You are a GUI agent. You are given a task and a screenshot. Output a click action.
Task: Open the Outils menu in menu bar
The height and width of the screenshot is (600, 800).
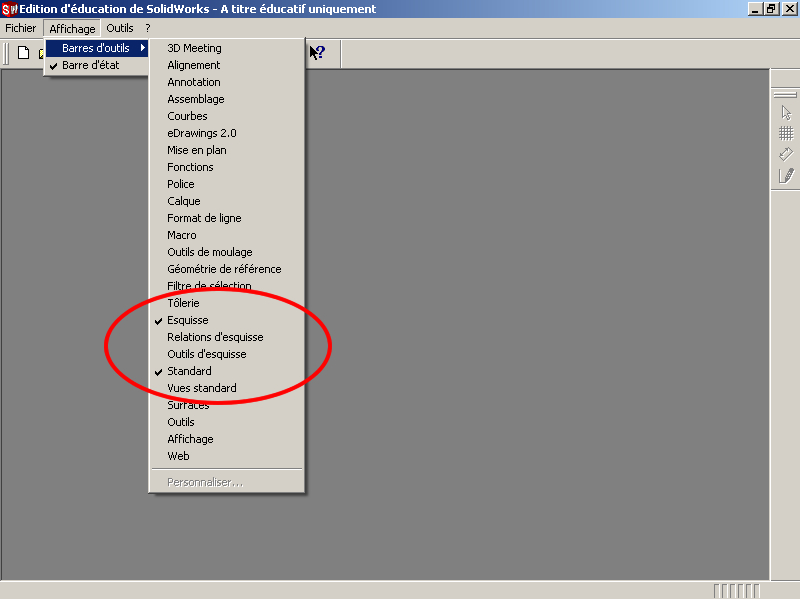(x=120, y=29)
